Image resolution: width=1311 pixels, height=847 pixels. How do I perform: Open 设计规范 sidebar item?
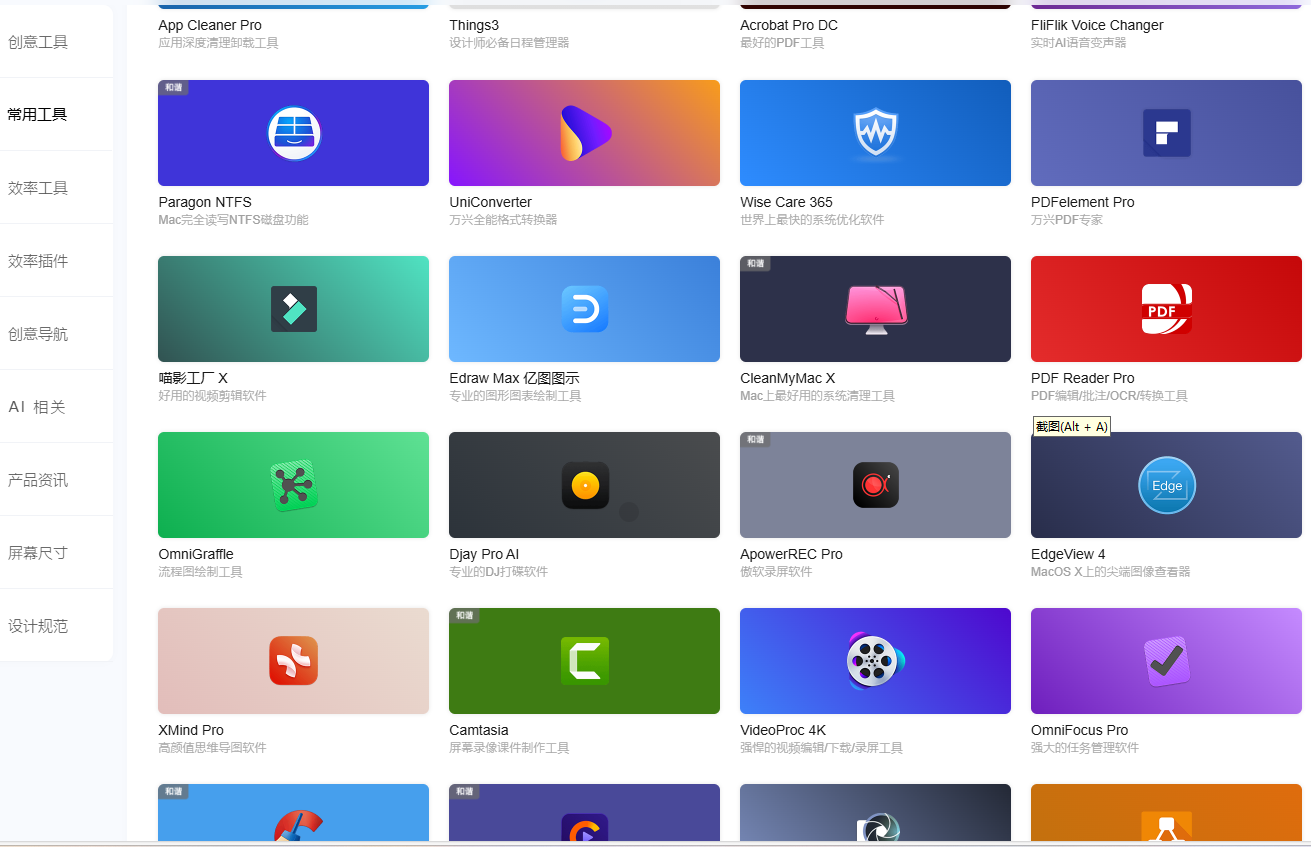click(38, 626)
